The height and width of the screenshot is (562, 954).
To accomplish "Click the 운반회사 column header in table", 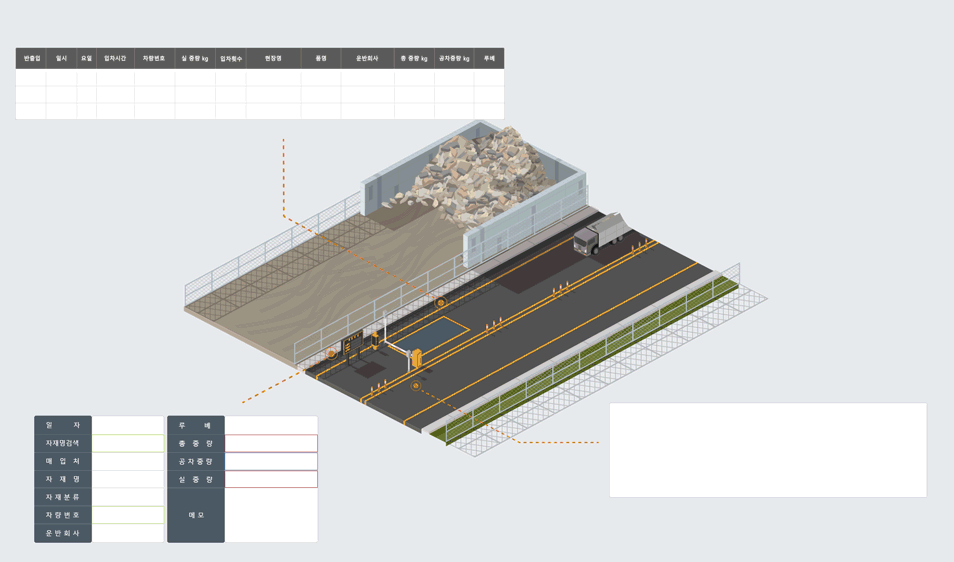I will (367, 59).
